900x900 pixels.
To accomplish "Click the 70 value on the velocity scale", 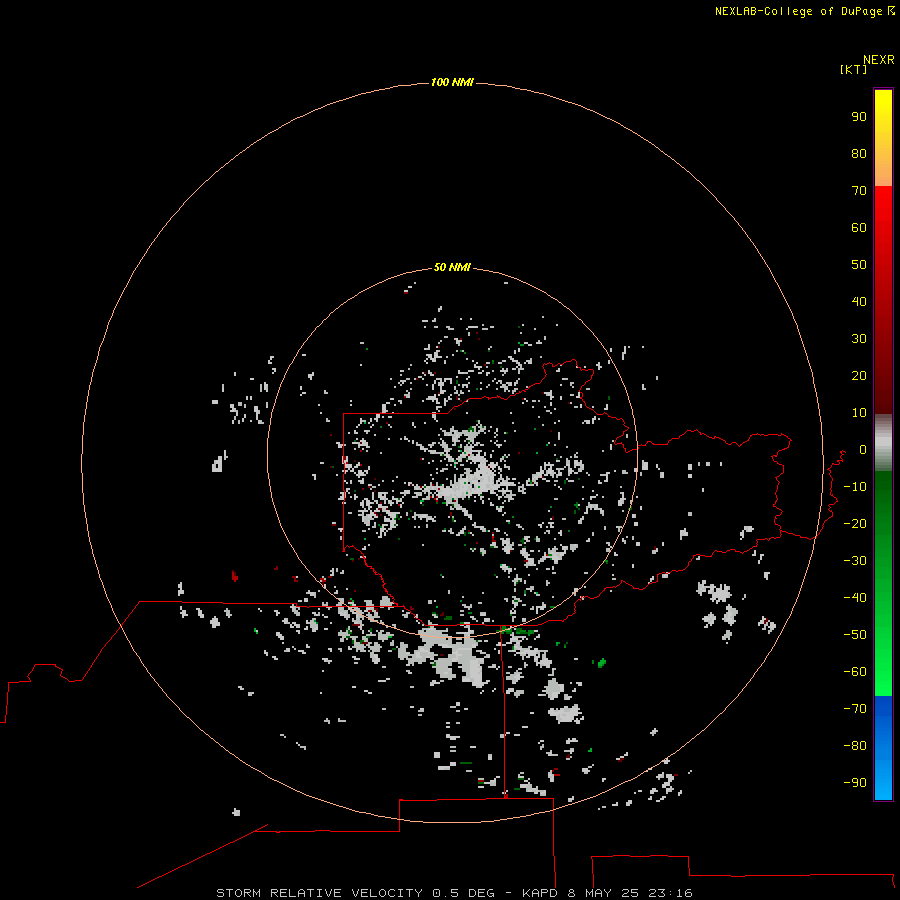I will tap(859, 191).
